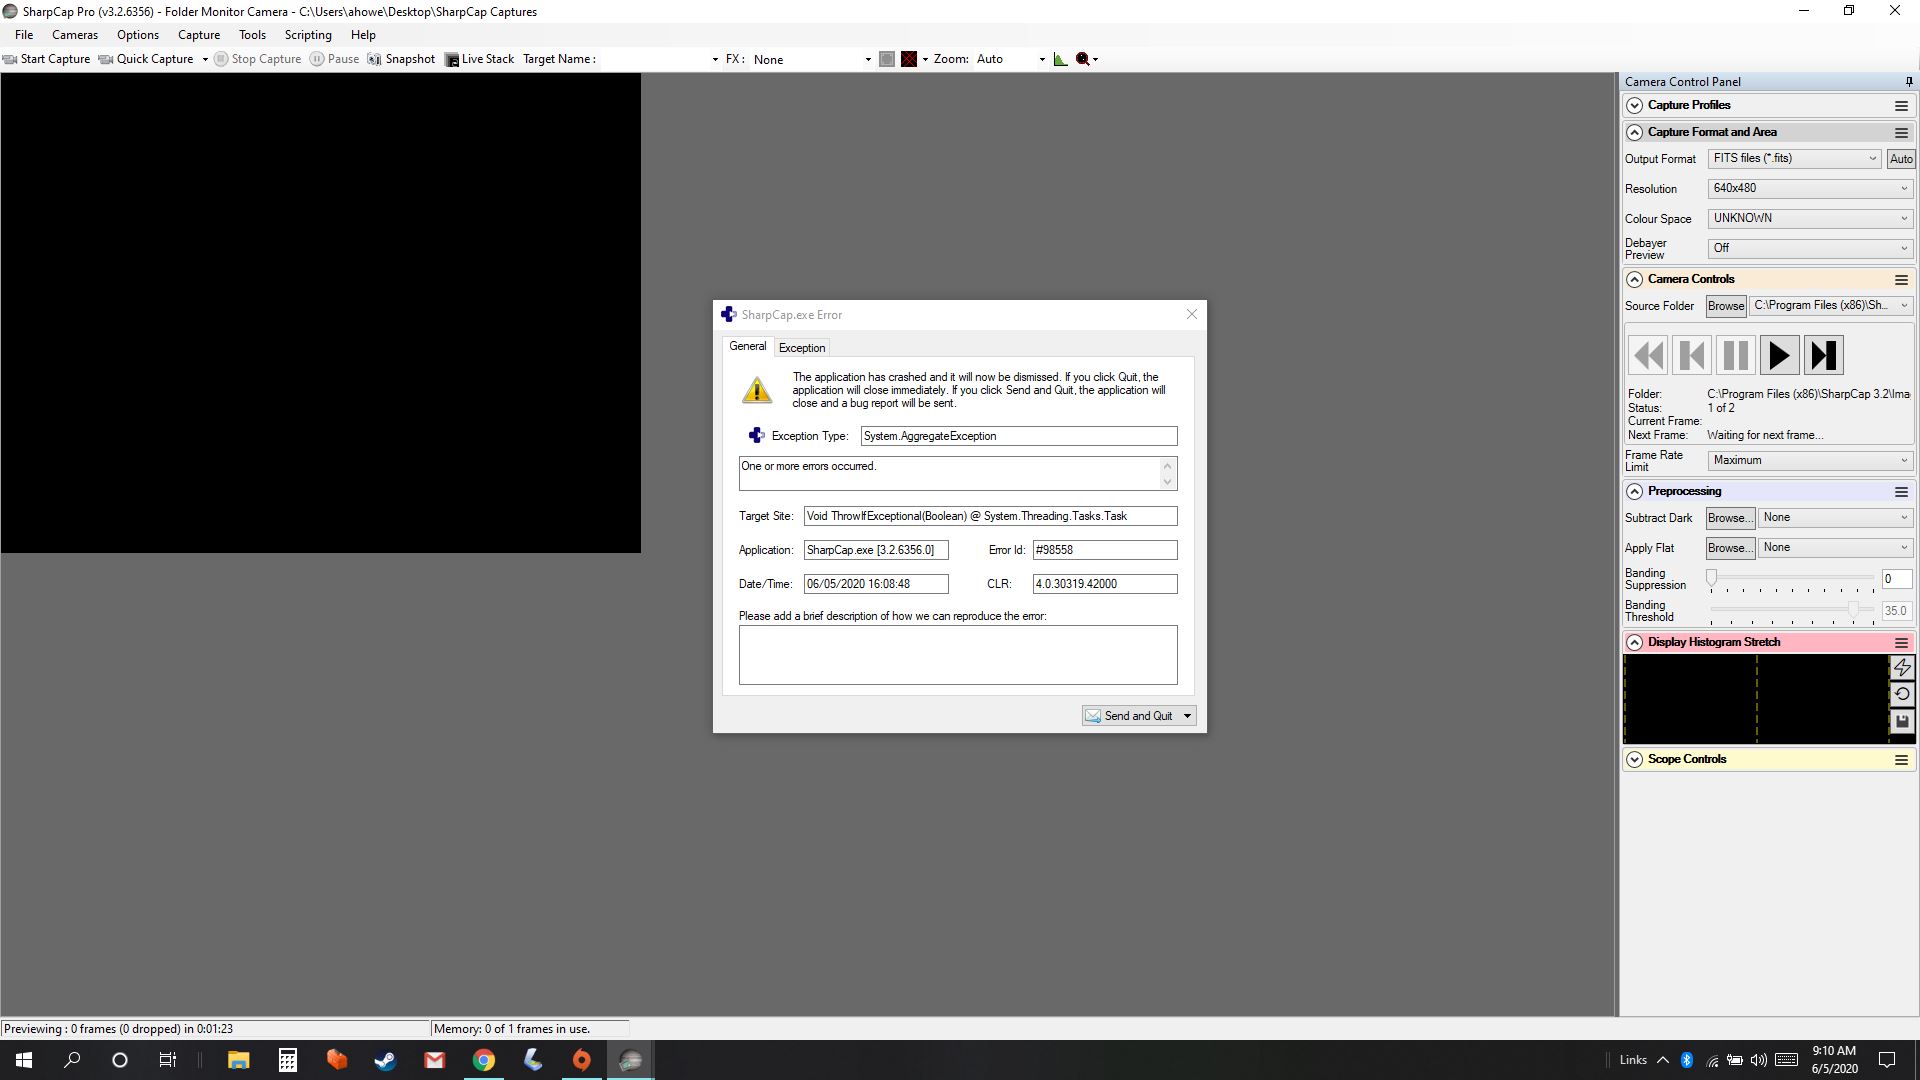This screenshot has width=1920, height=1080.
Task: Collapse the Display Histogram Stretch section
Action: tap(1634, 642)
